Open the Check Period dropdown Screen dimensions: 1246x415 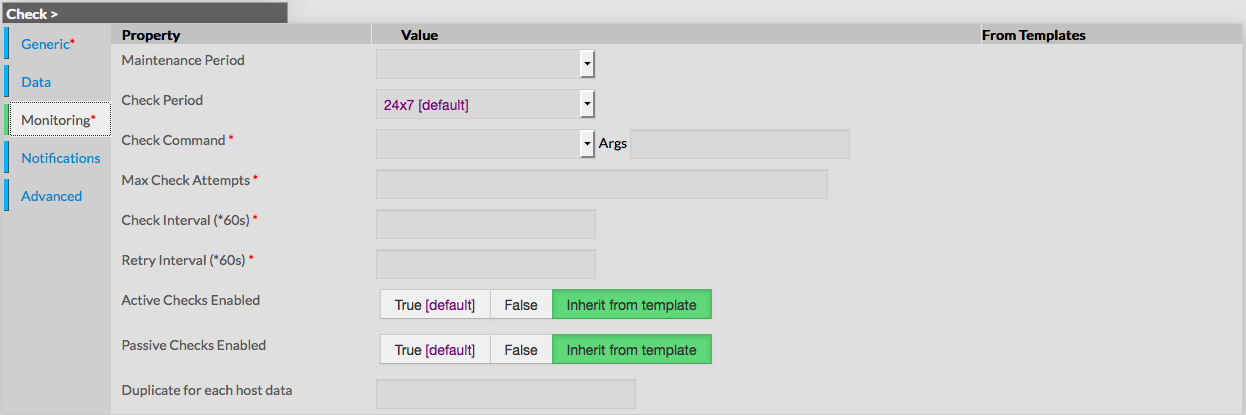(486, 104)
